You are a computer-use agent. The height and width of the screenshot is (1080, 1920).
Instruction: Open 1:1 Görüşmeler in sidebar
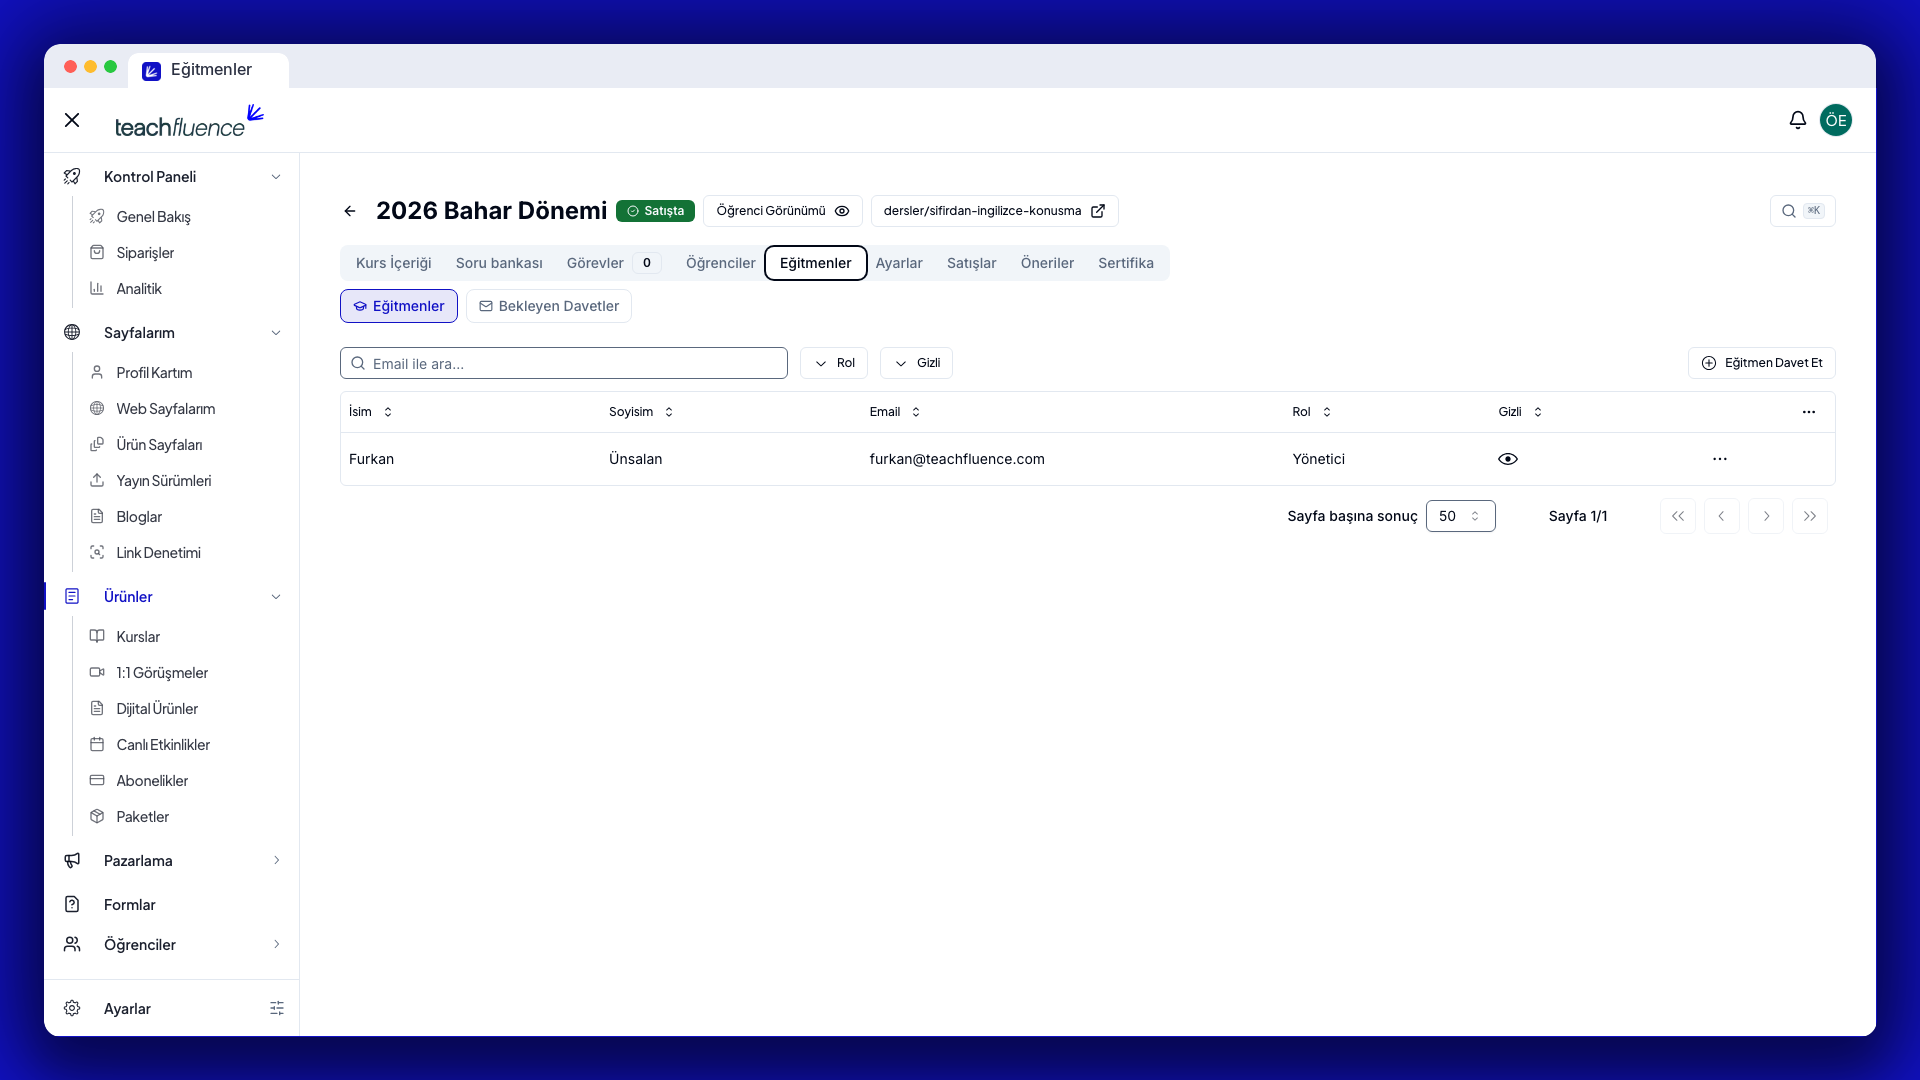(x=162, y=673)
